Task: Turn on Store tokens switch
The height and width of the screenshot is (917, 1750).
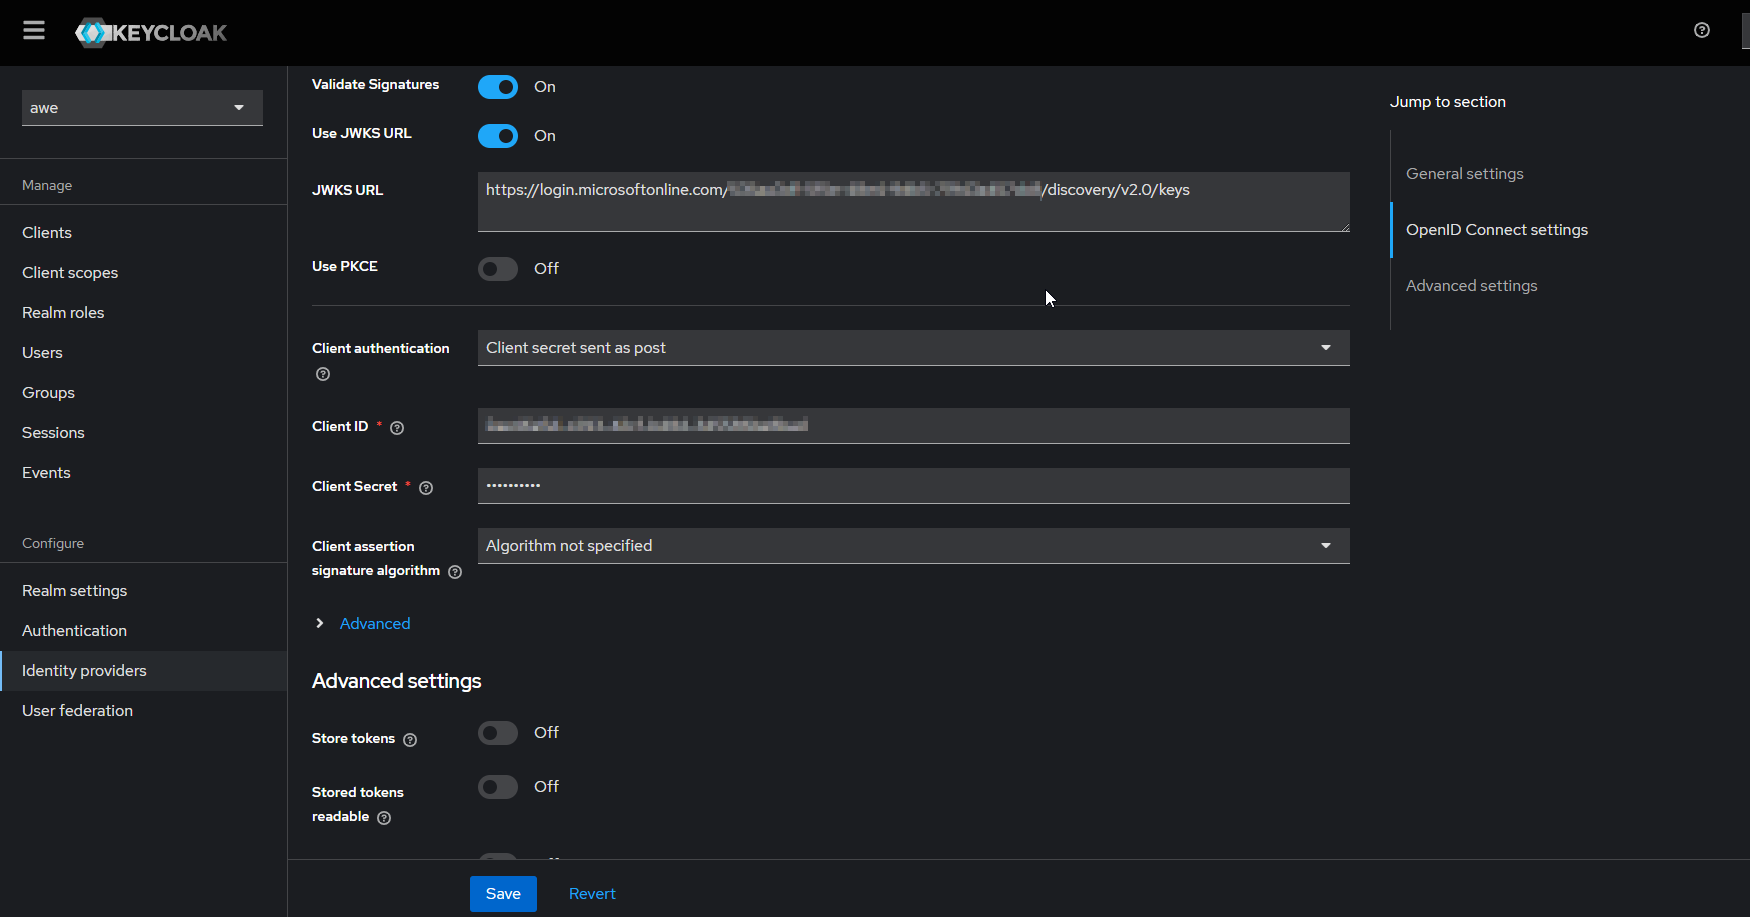Action: (x=498, y=733)
